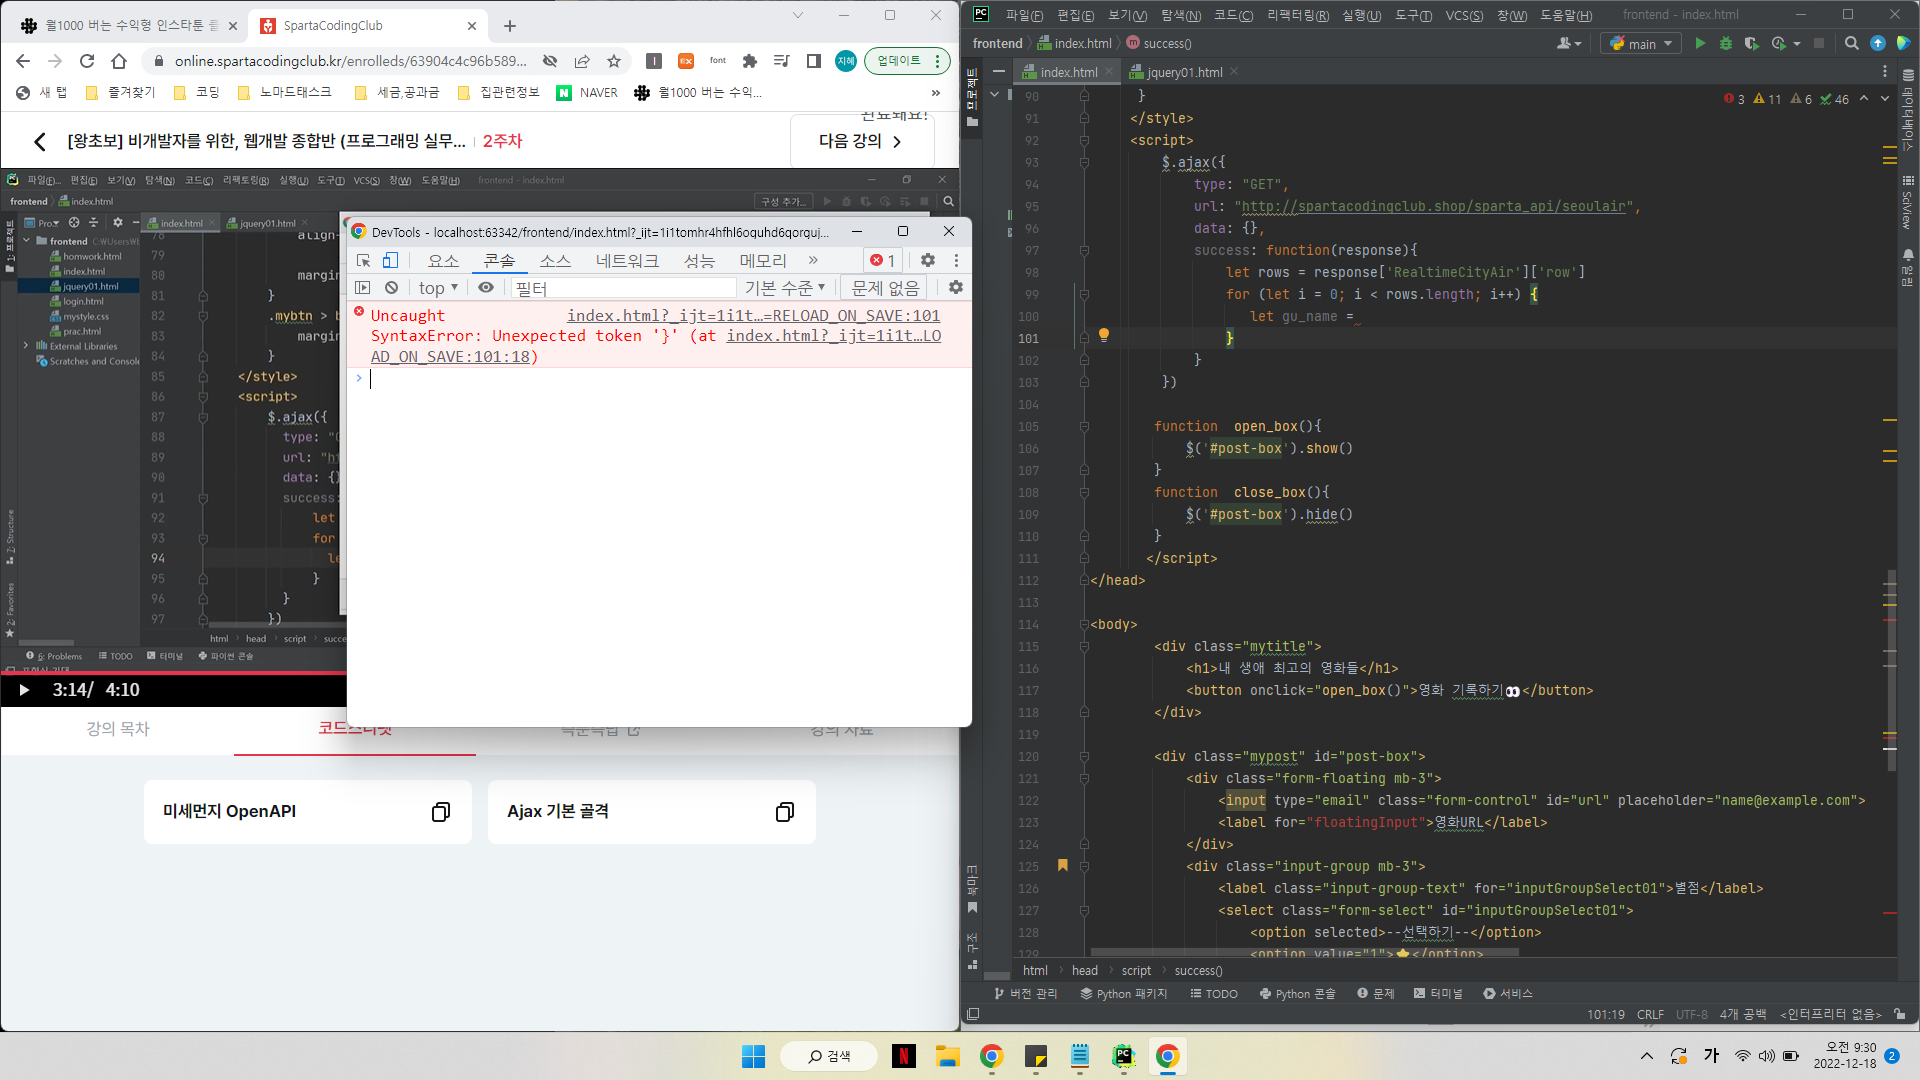Start debugging with the PyCharm bug icon
Viewport: 1920px width, 1080px height.
[x=1725, y=43]
